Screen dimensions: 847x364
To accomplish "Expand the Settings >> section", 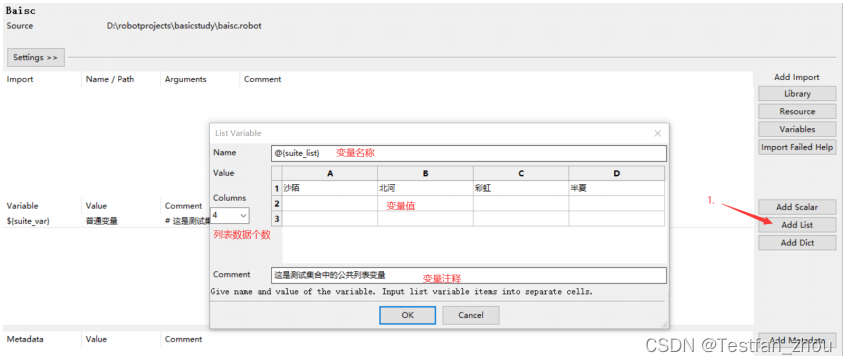I will 36,57.
